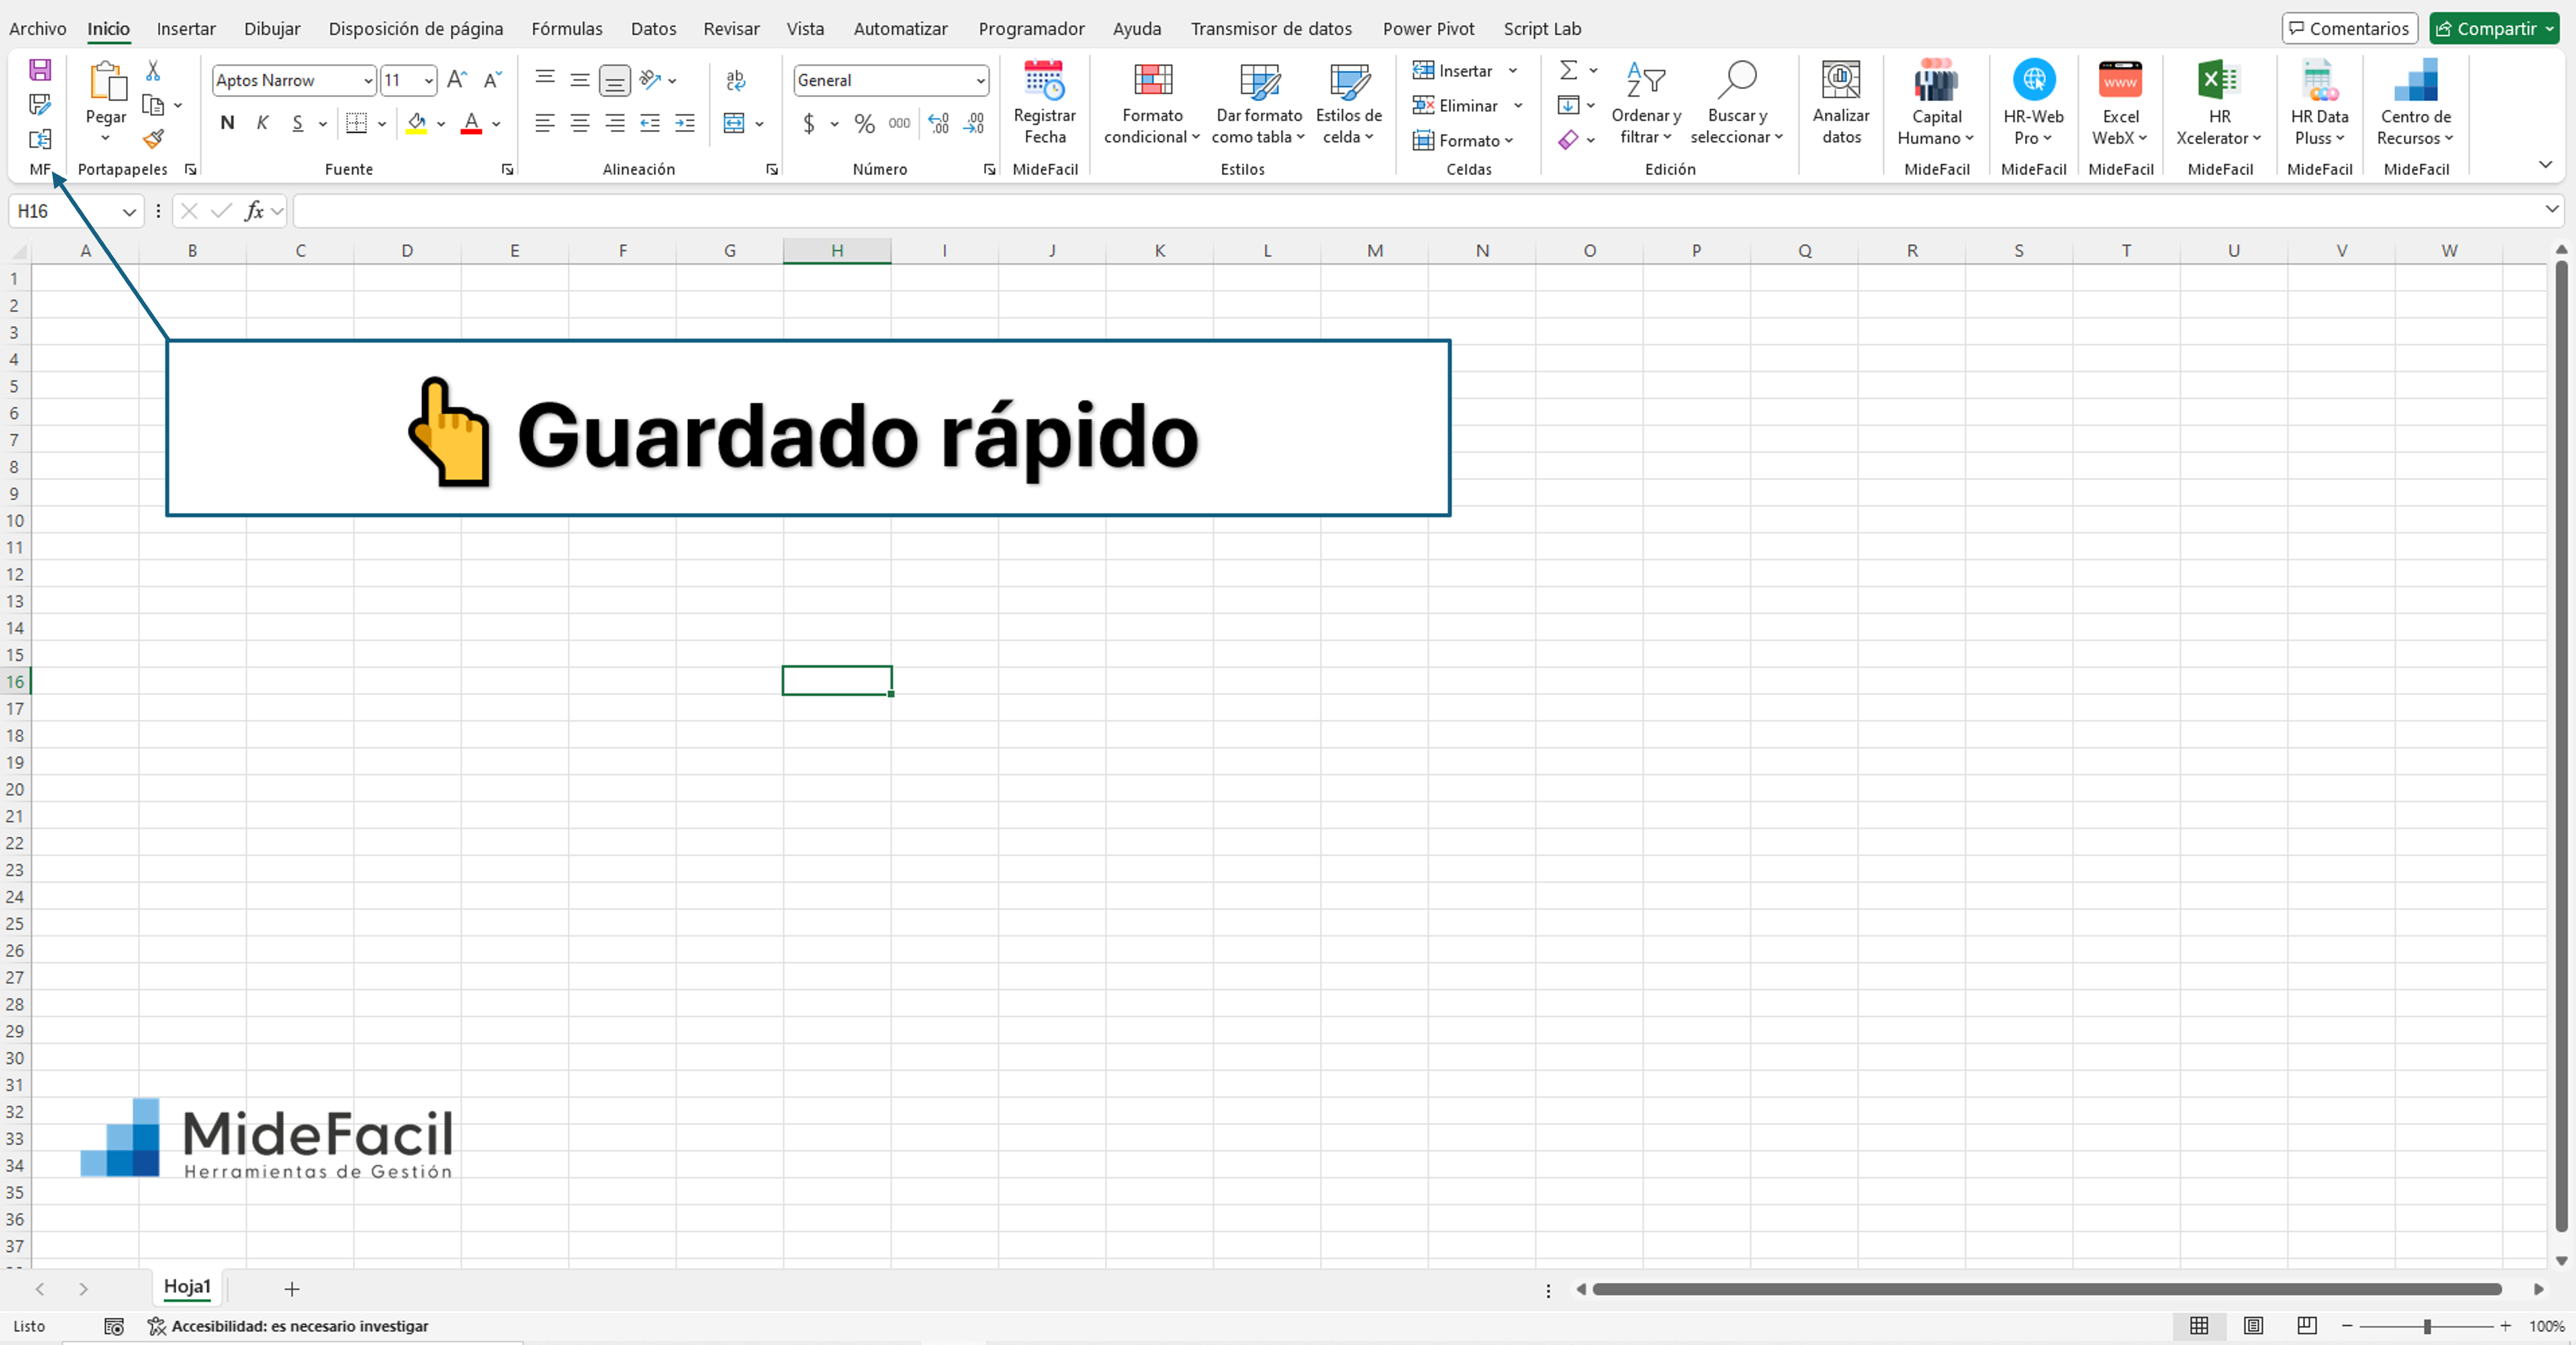Open the HR-Web Pro add-in

pyautogui.click(x=2033, y=81)
